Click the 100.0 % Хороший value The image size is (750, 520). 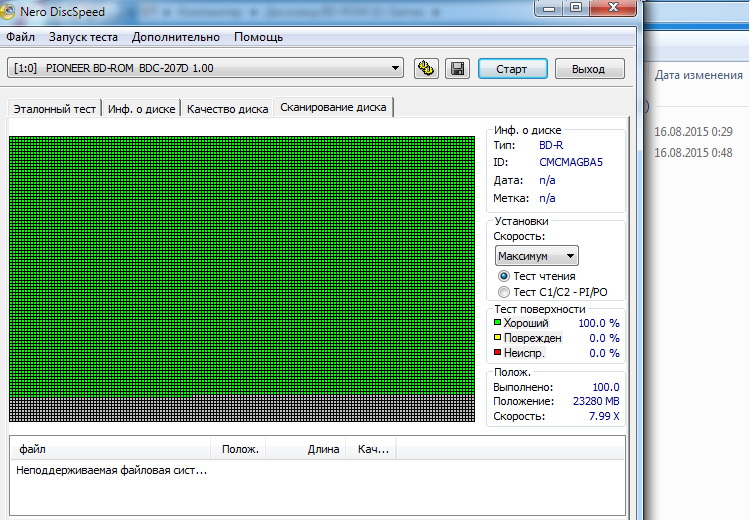[x=599, y=323]
